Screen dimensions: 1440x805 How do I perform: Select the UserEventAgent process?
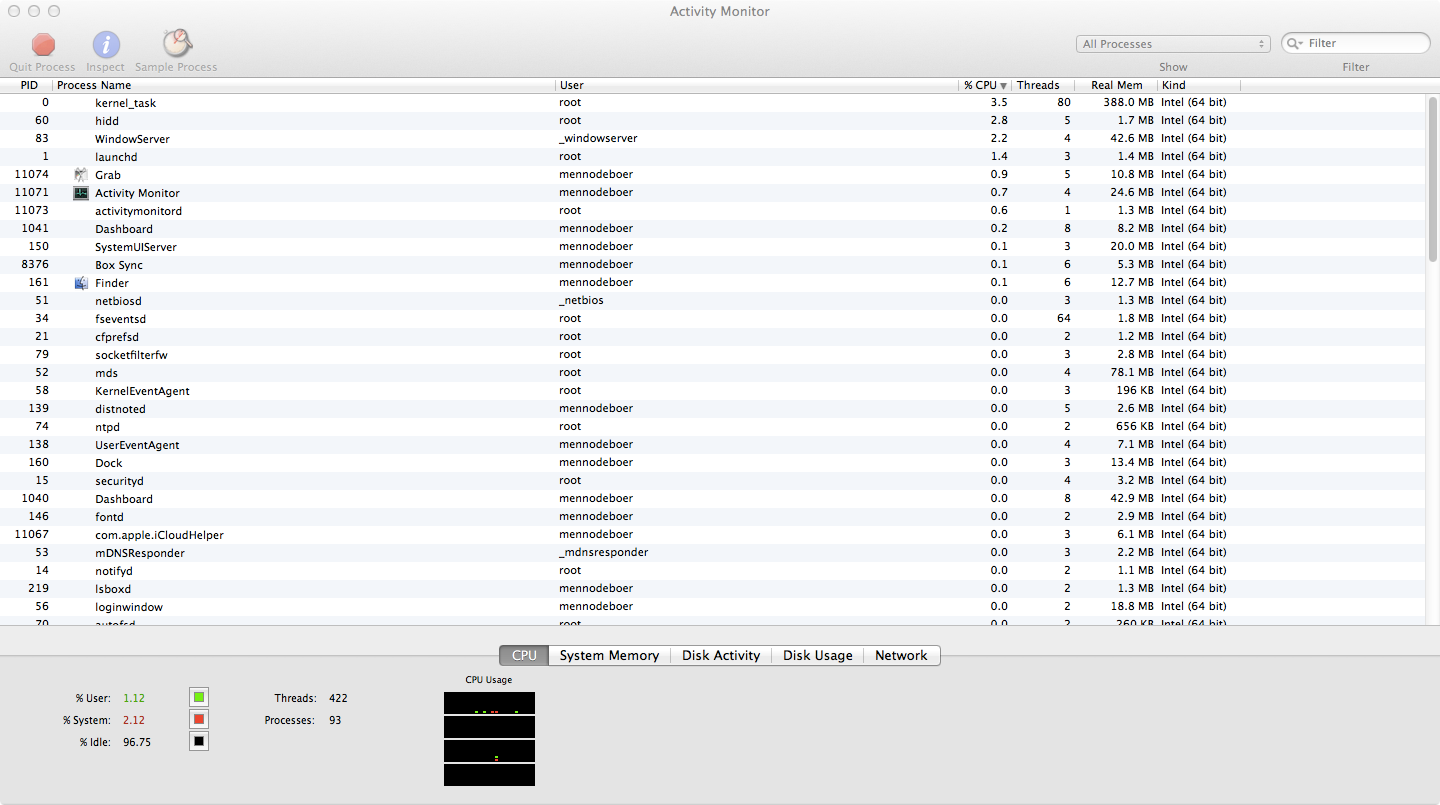point(713,445)
